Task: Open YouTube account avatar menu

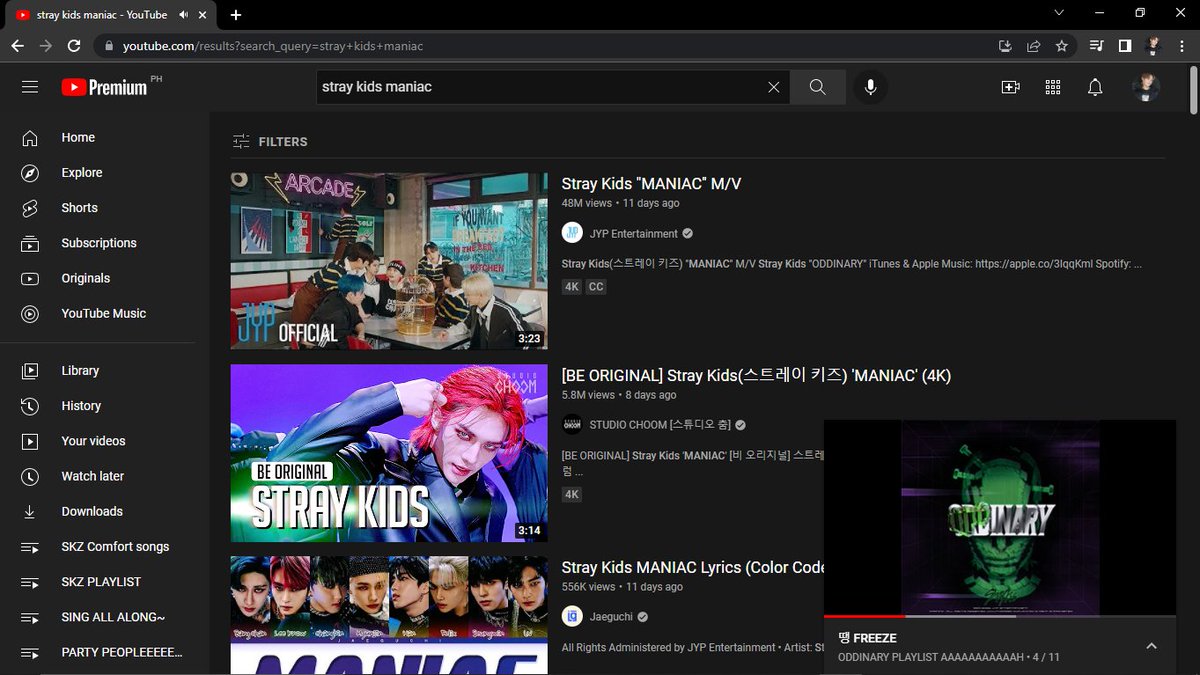Action: 1146,87
